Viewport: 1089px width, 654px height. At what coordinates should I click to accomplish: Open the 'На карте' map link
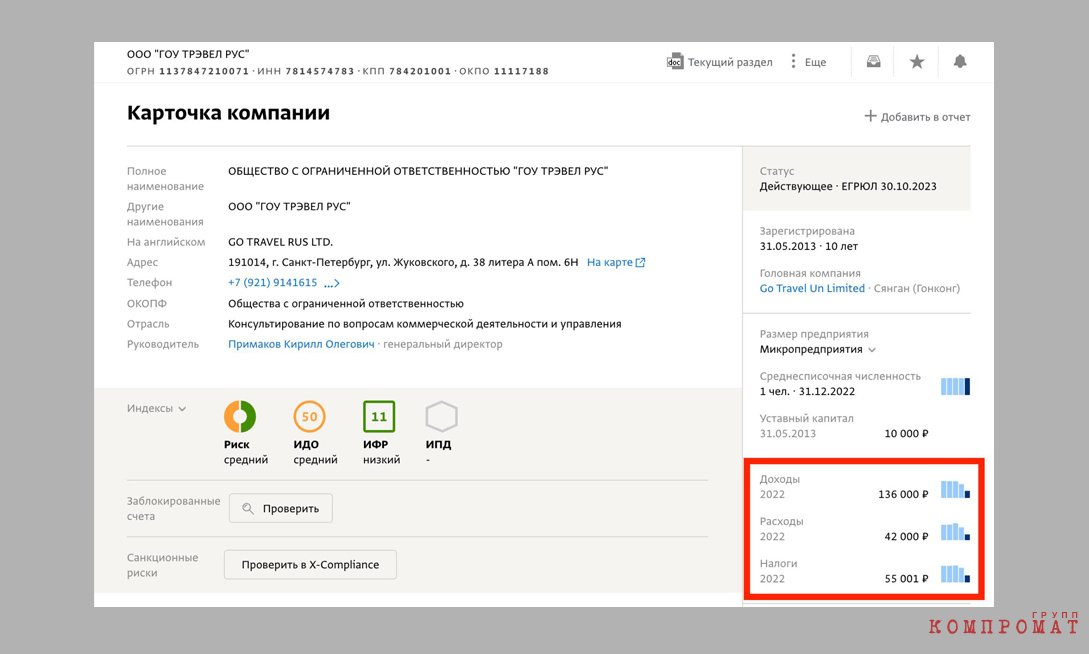point(616,262)
